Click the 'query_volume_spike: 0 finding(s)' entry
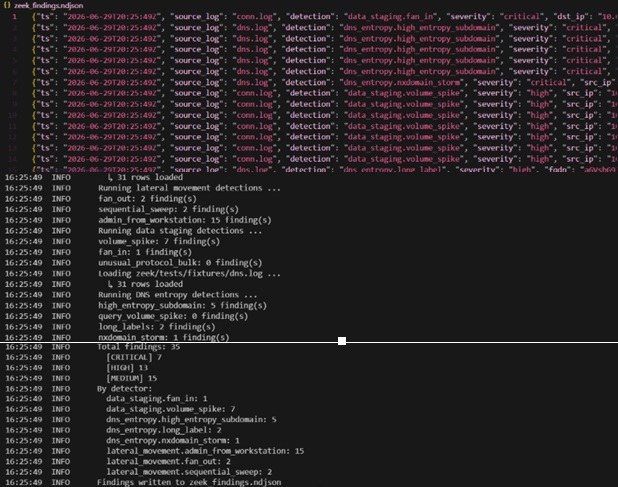The height and width of the screenshot is (487, 618). 173,316
